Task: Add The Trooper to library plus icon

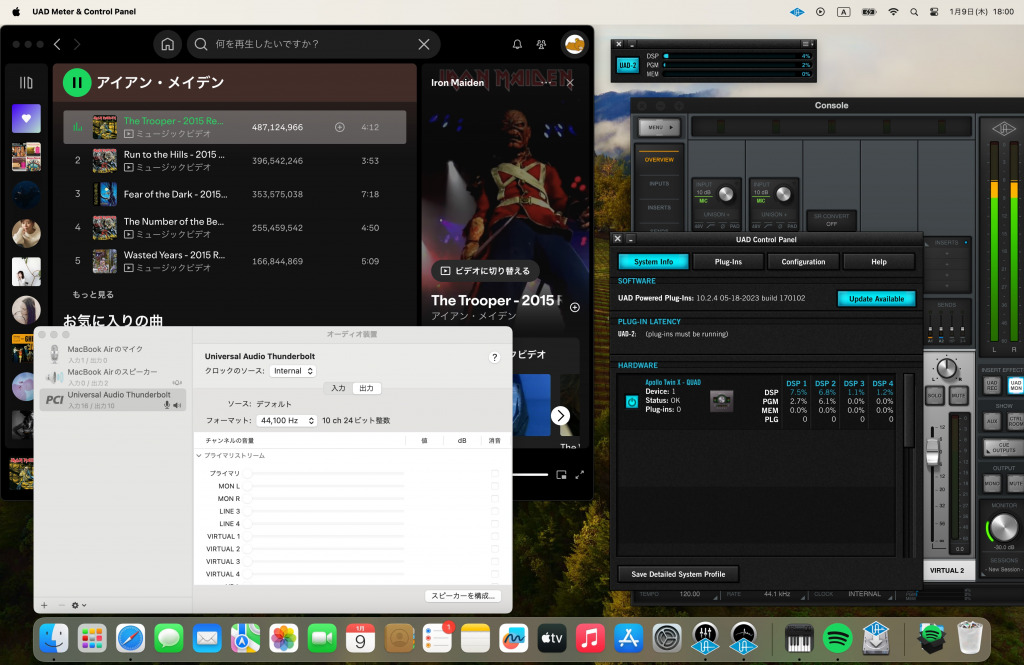Action: coord(340,127)
